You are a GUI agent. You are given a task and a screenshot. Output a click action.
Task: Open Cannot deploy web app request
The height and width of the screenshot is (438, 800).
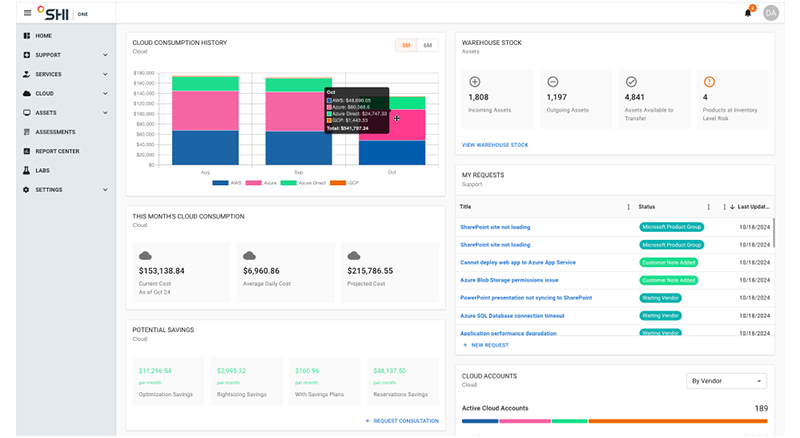[x=518, y=262]
